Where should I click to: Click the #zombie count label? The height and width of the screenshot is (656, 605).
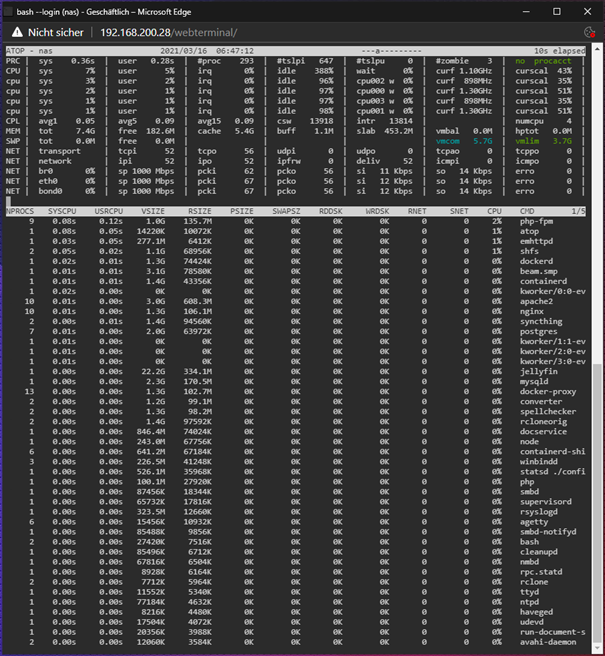(x=452, y=61)
